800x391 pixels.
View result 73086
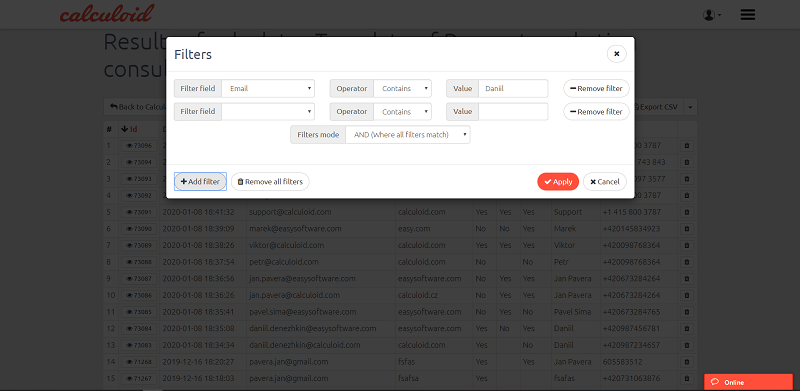[x=139, y=296]
